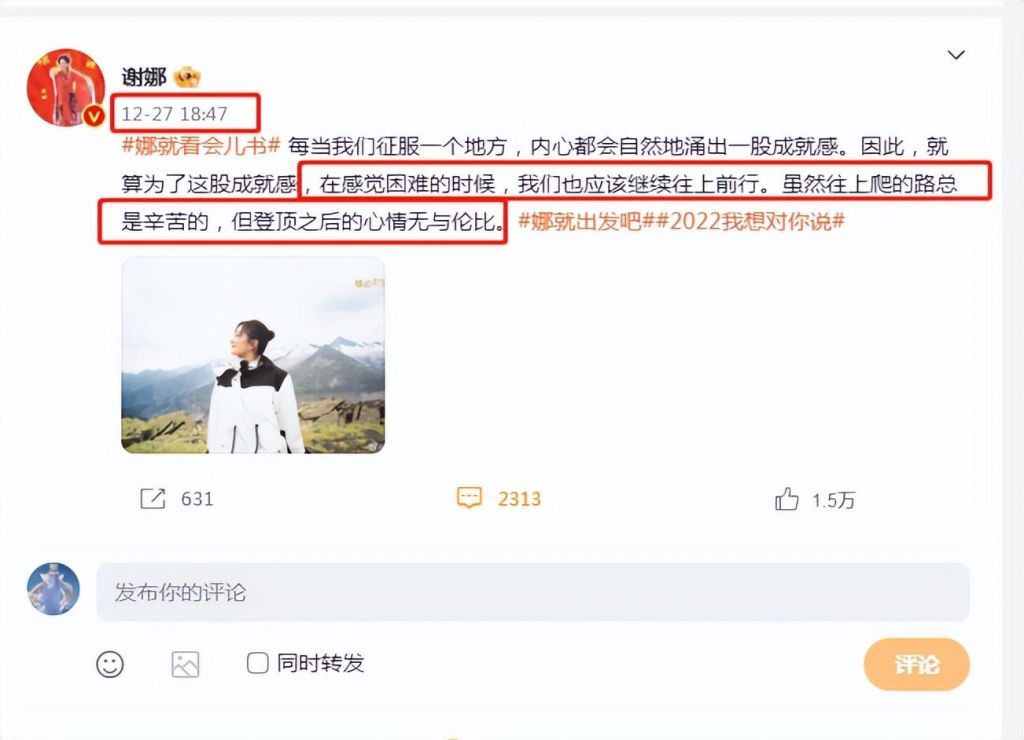Click the orange comment bubble icon
The height and width of the screenshot is (740, 1024).
469,498
